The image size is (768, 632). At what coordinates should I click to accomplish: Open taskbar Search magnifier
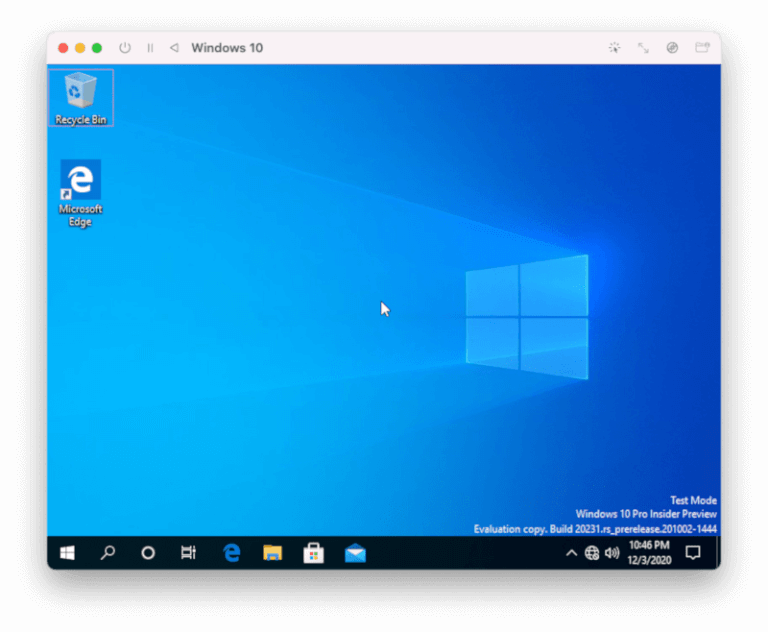[x=108, y=553]
